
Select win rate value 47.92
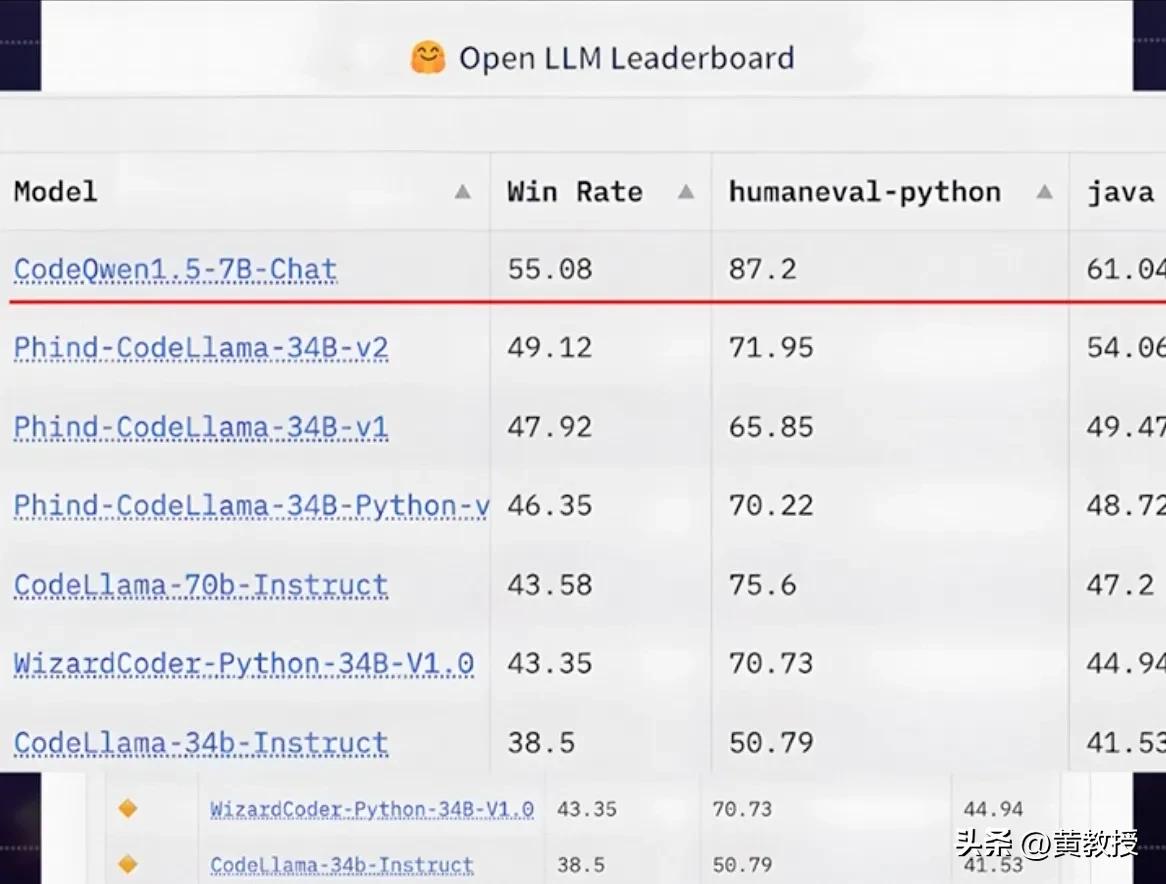click(550, 428)
